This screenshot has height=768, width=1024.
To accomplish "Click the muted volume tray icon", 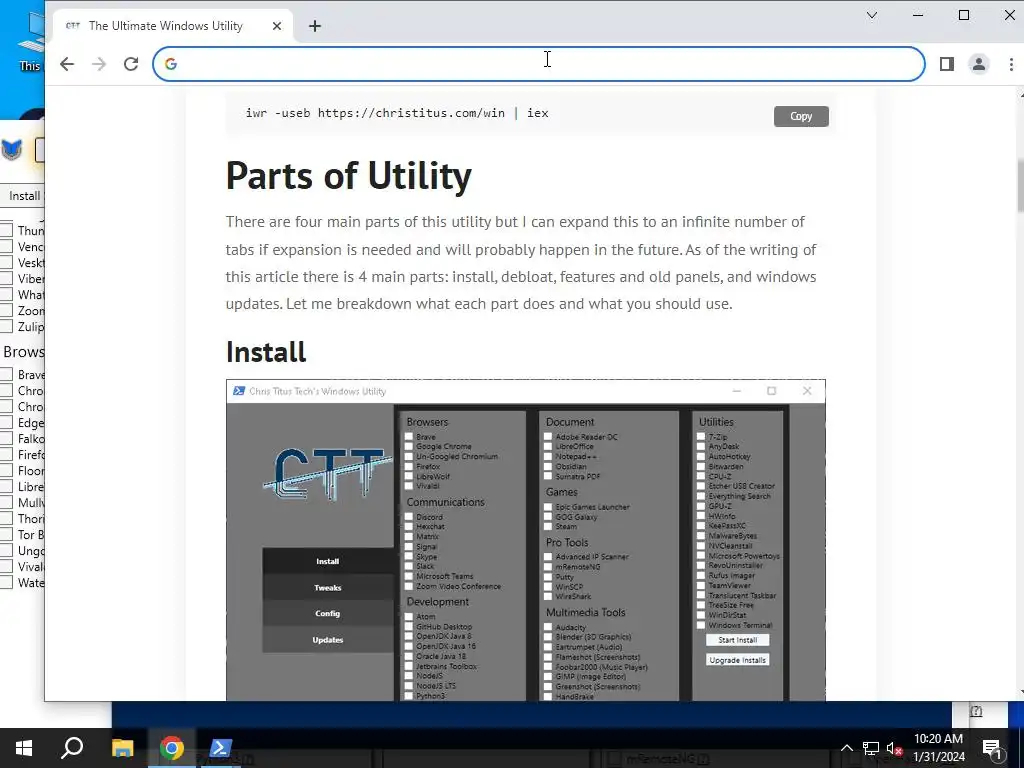I will point(894,748).
